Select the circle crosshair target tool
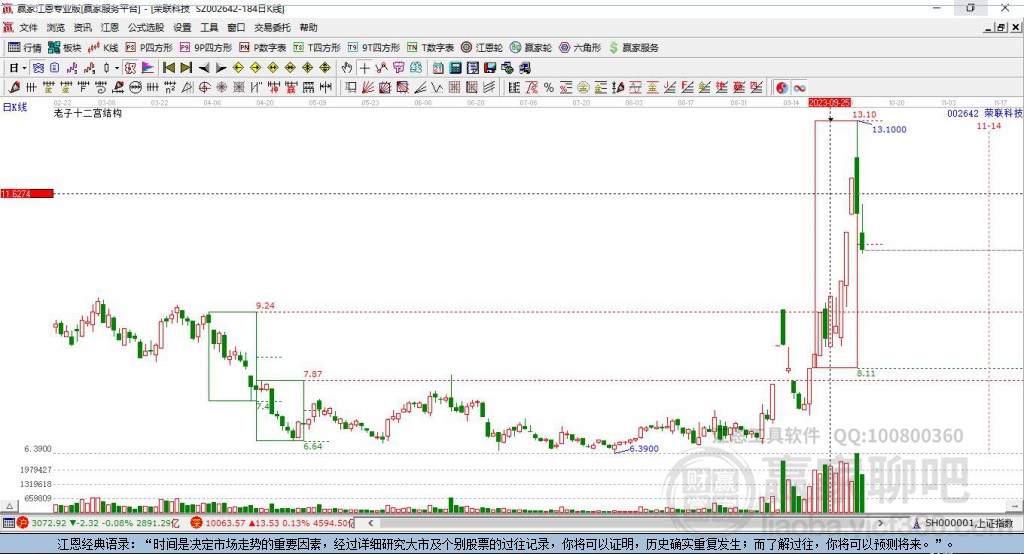The height and width of the screenshot is (554, 1024). point(204,88)
